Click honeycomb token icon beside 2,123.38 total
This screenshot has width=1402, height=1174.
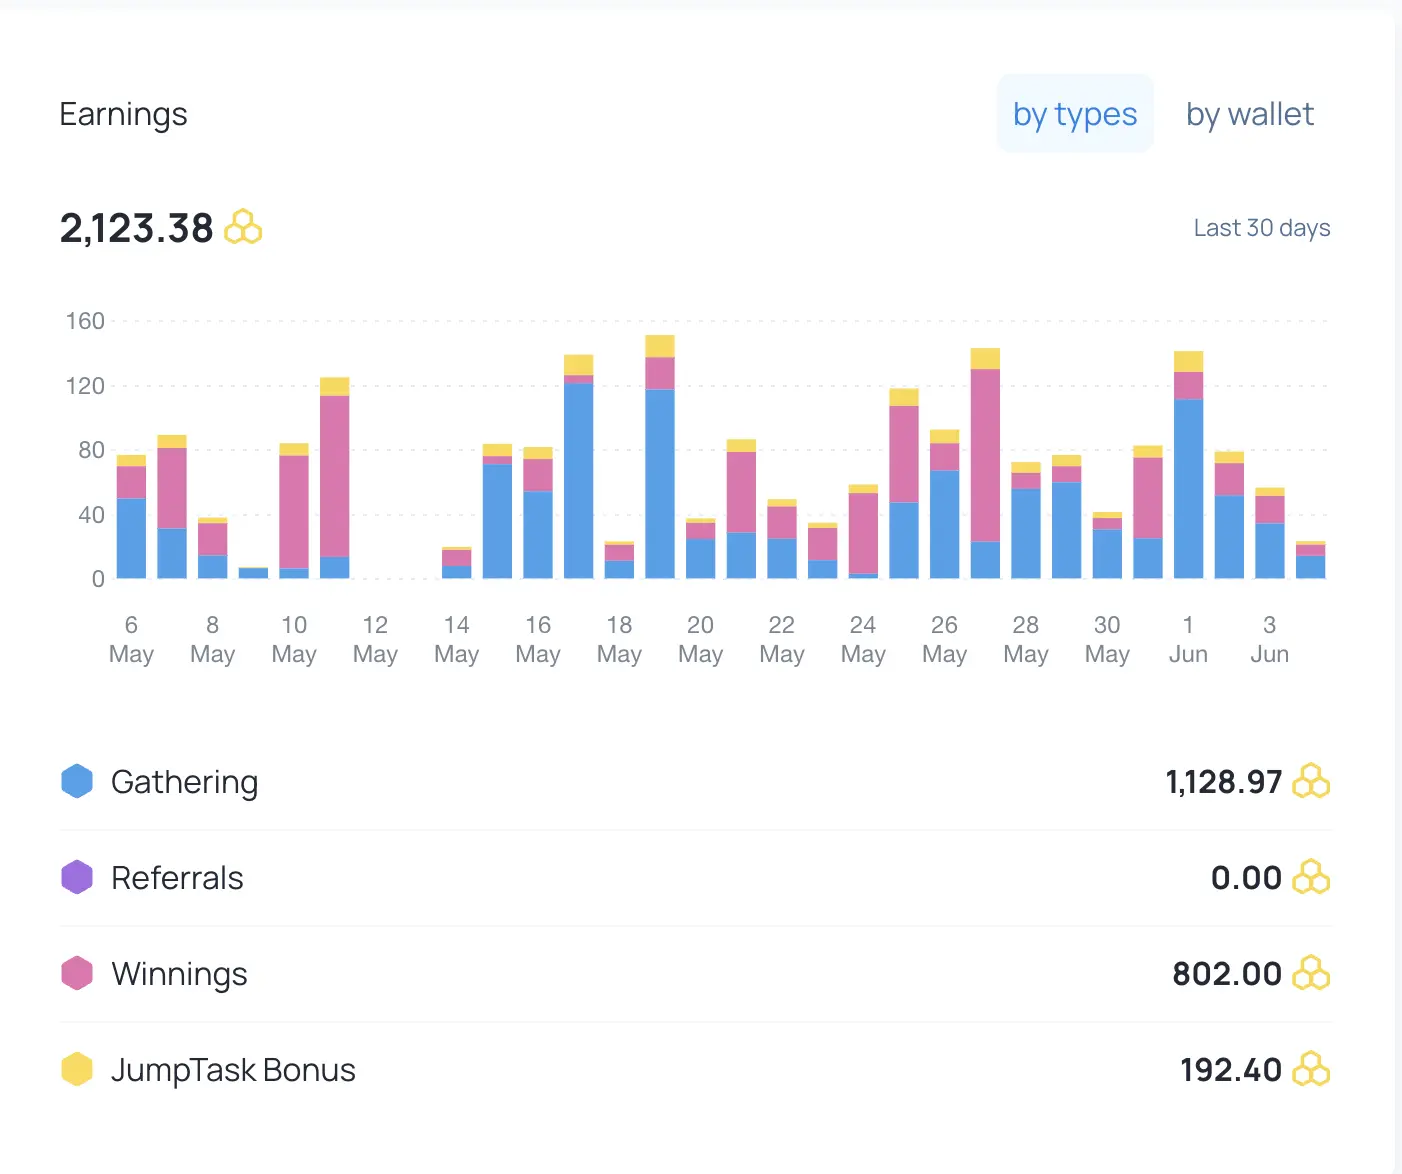point(243,227)
